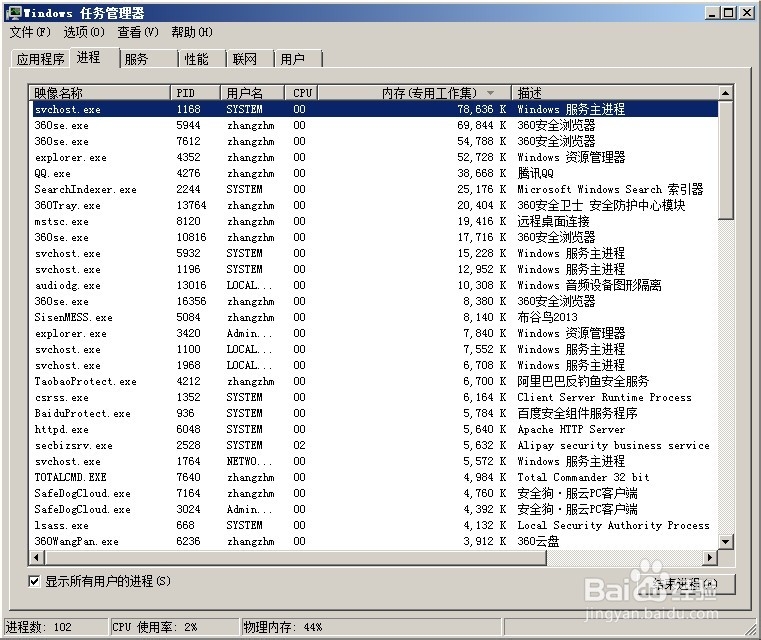Select the 进程 tab
Screen dimensions: 761x640
(95, 57)
